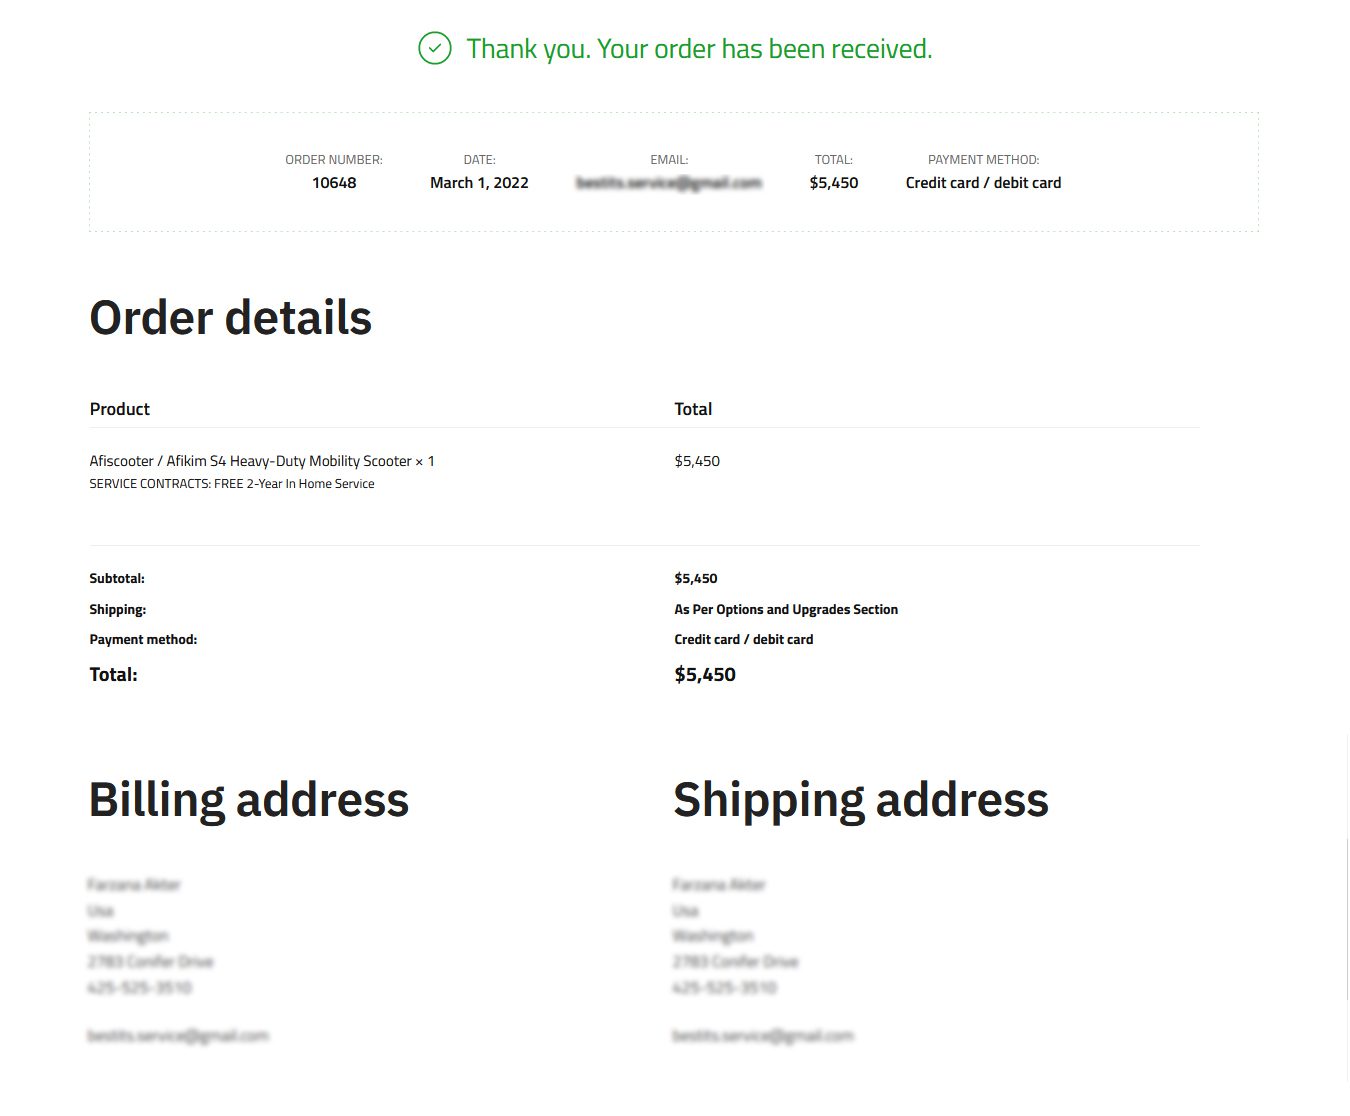This screenshot has height=1116, width=1350.
Task: Click the Billing address heading
Action: 249,800
